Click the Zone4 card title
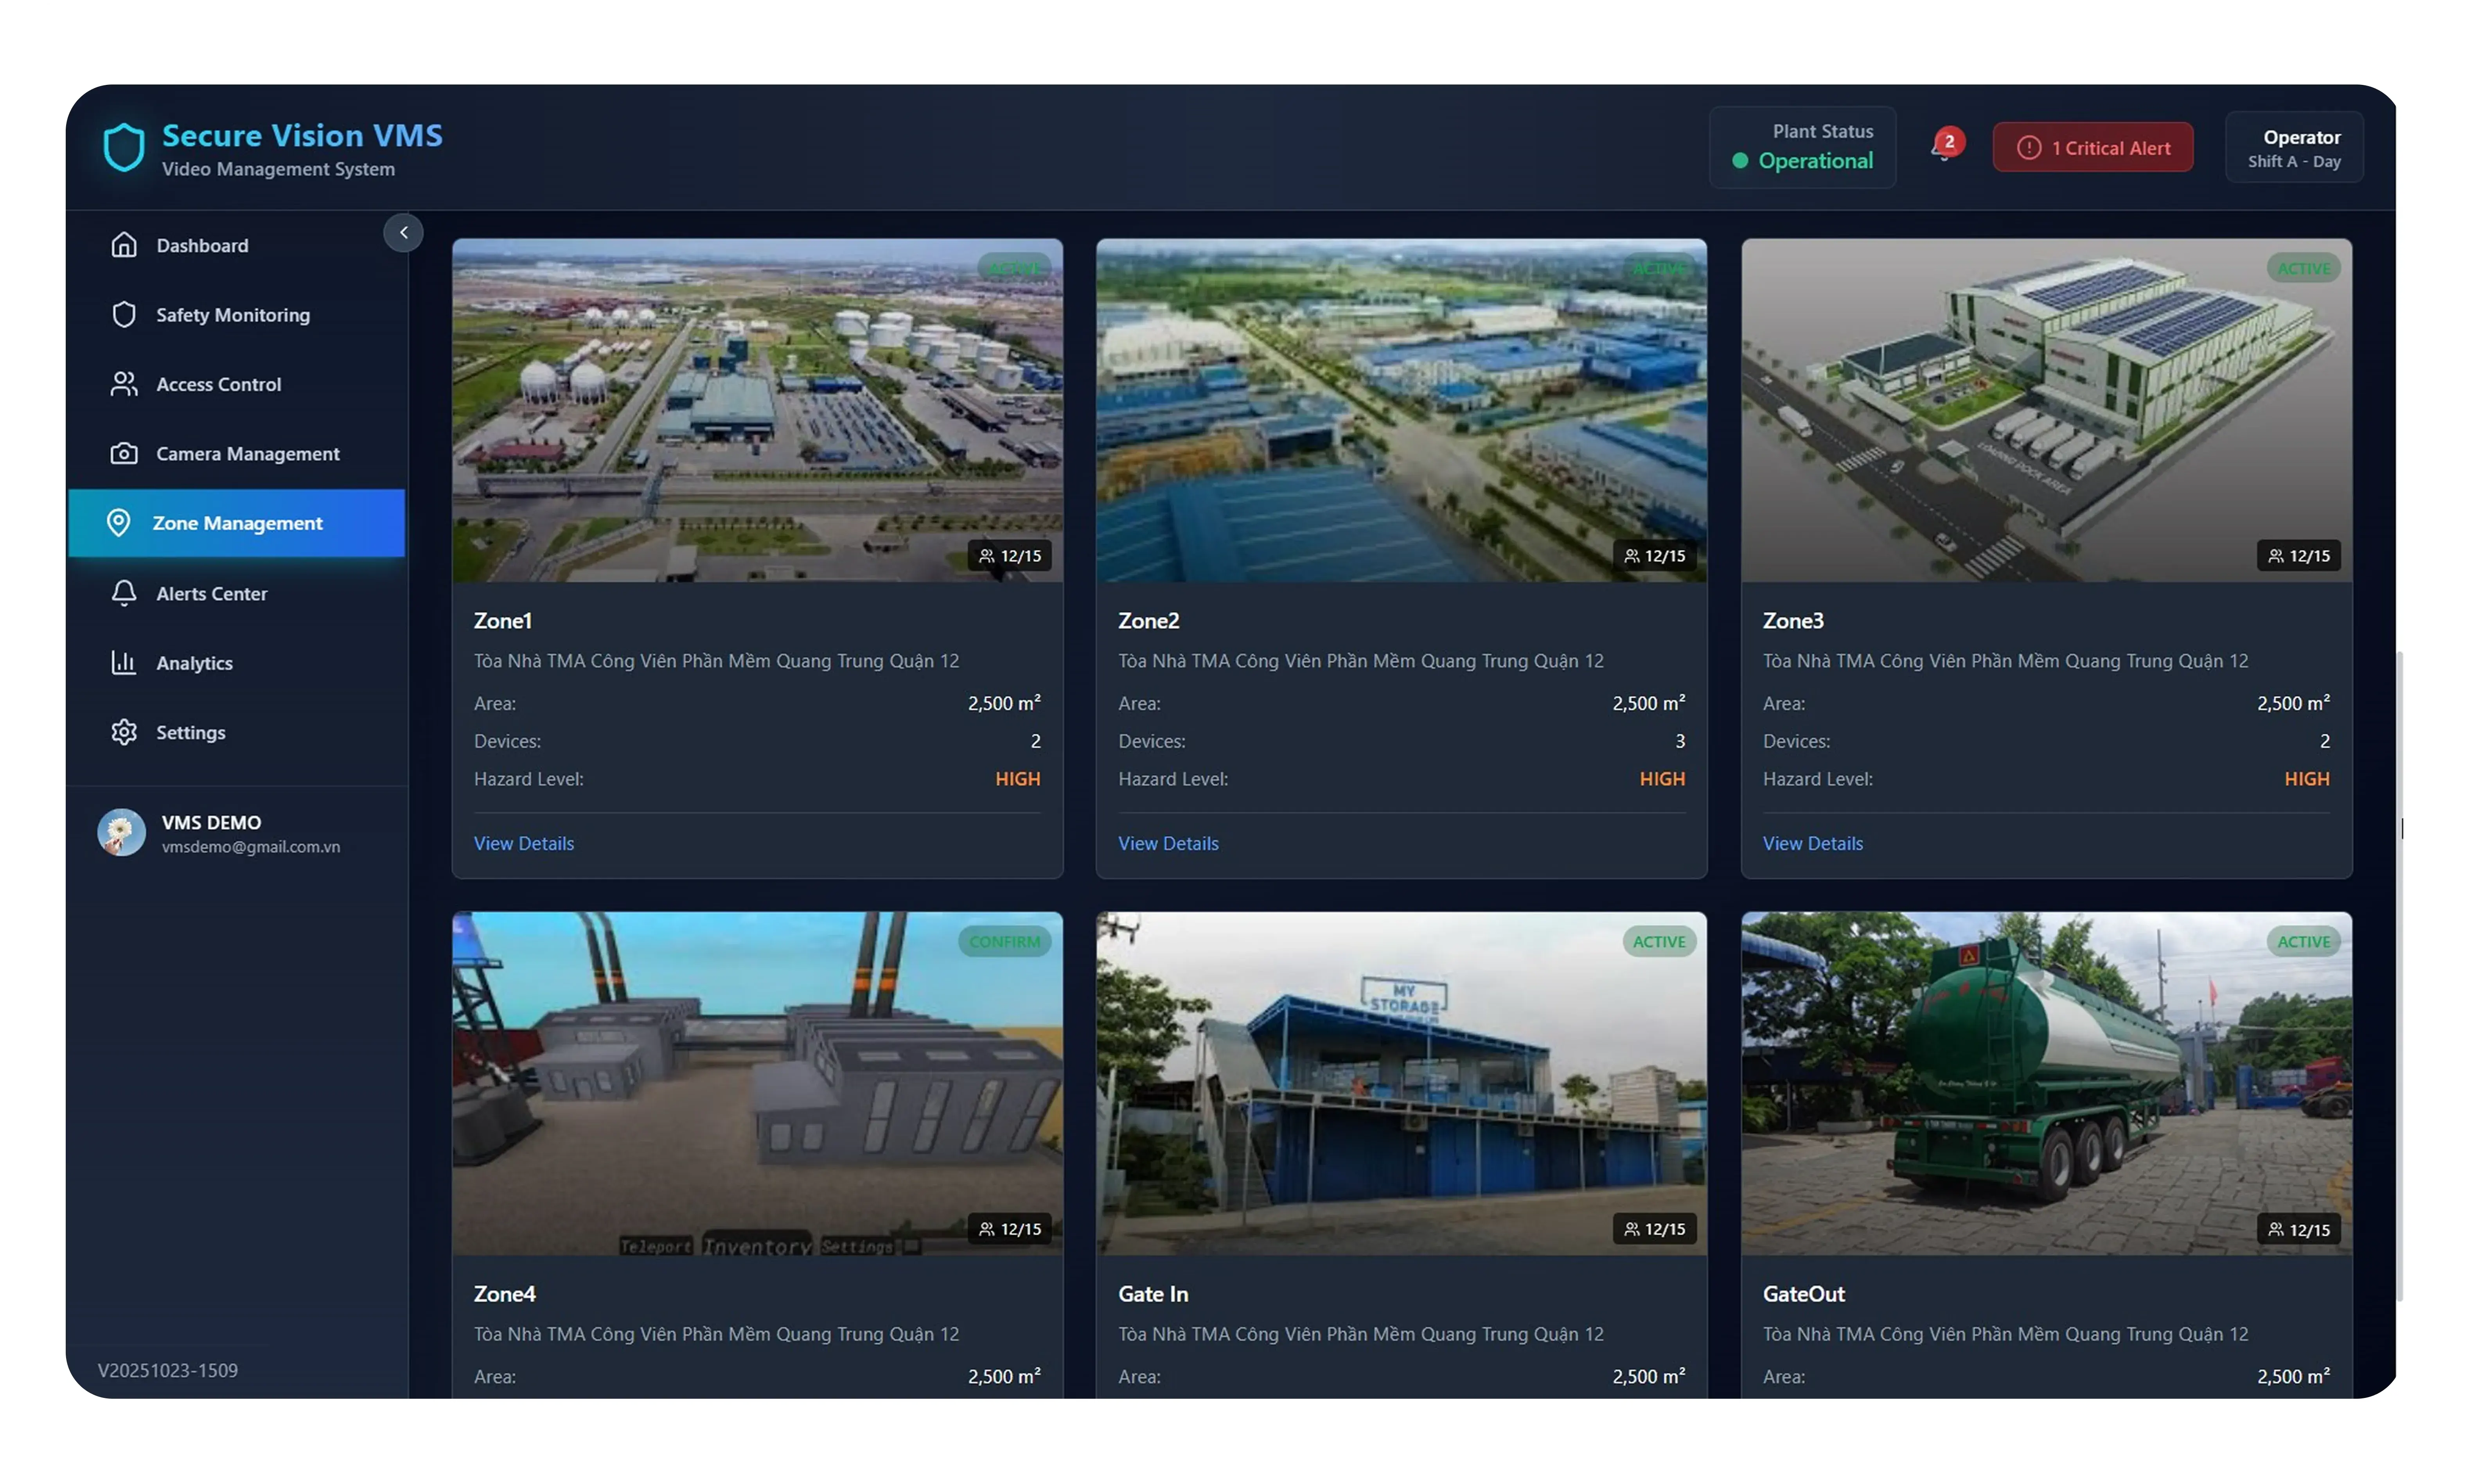Viewport: 2469px width, 1484px height. coord(505,1294)
